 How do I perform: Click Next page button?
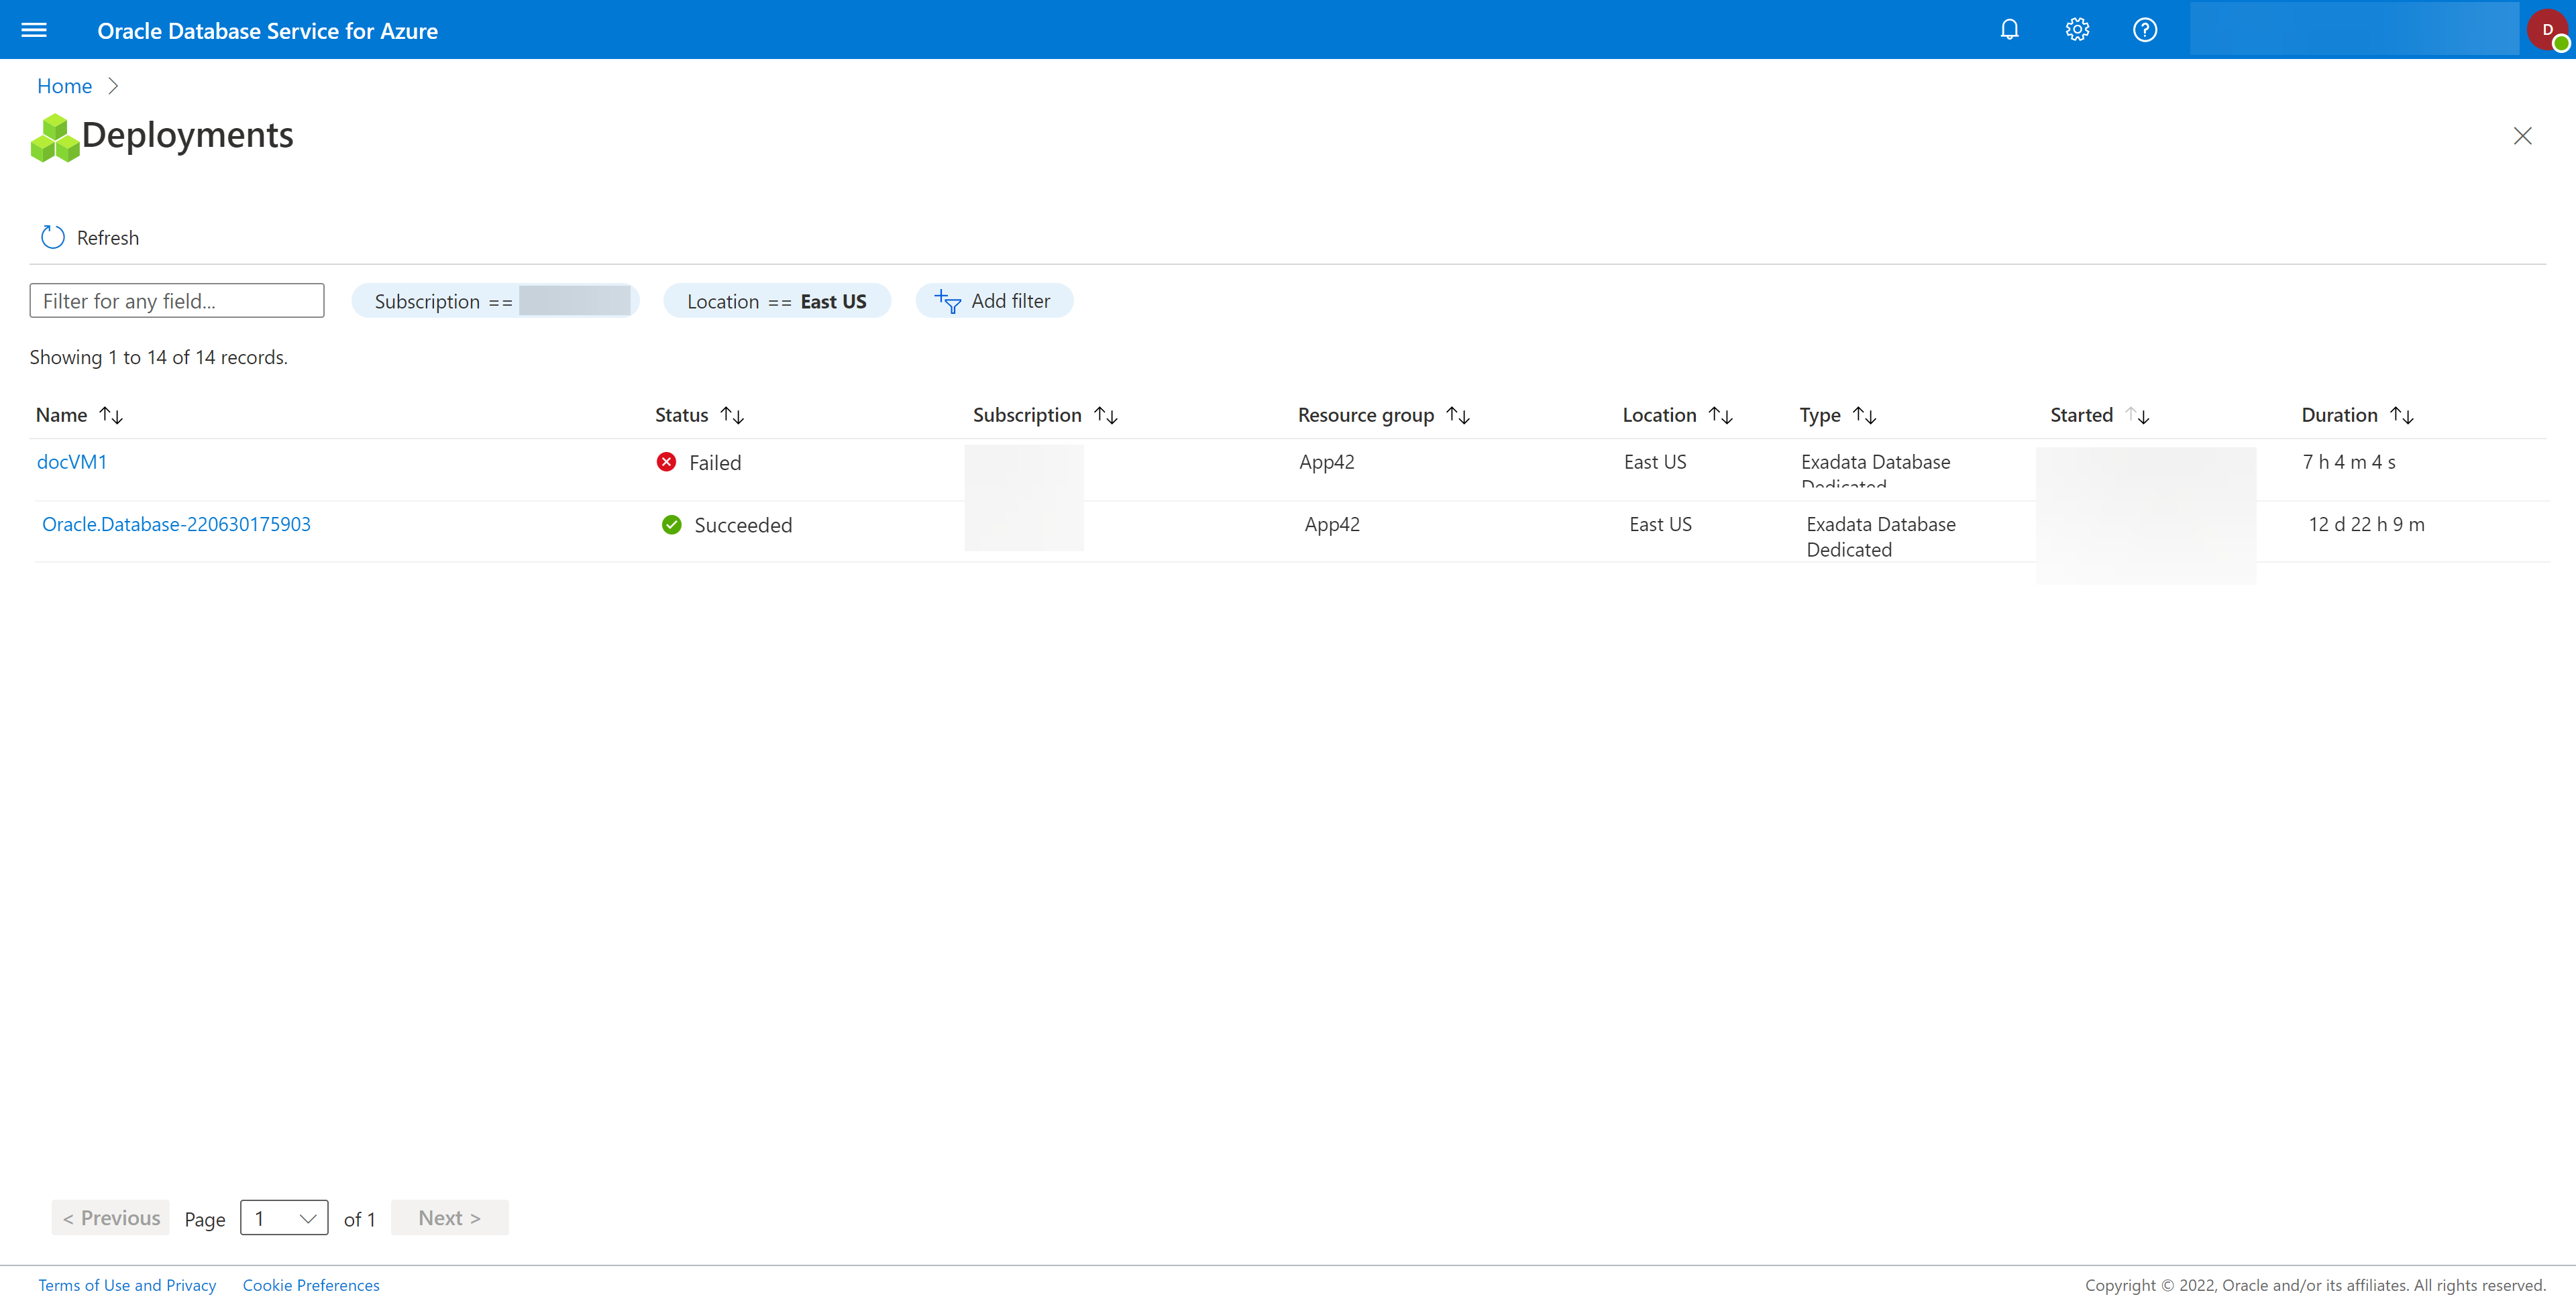(x=450, y=1218)
